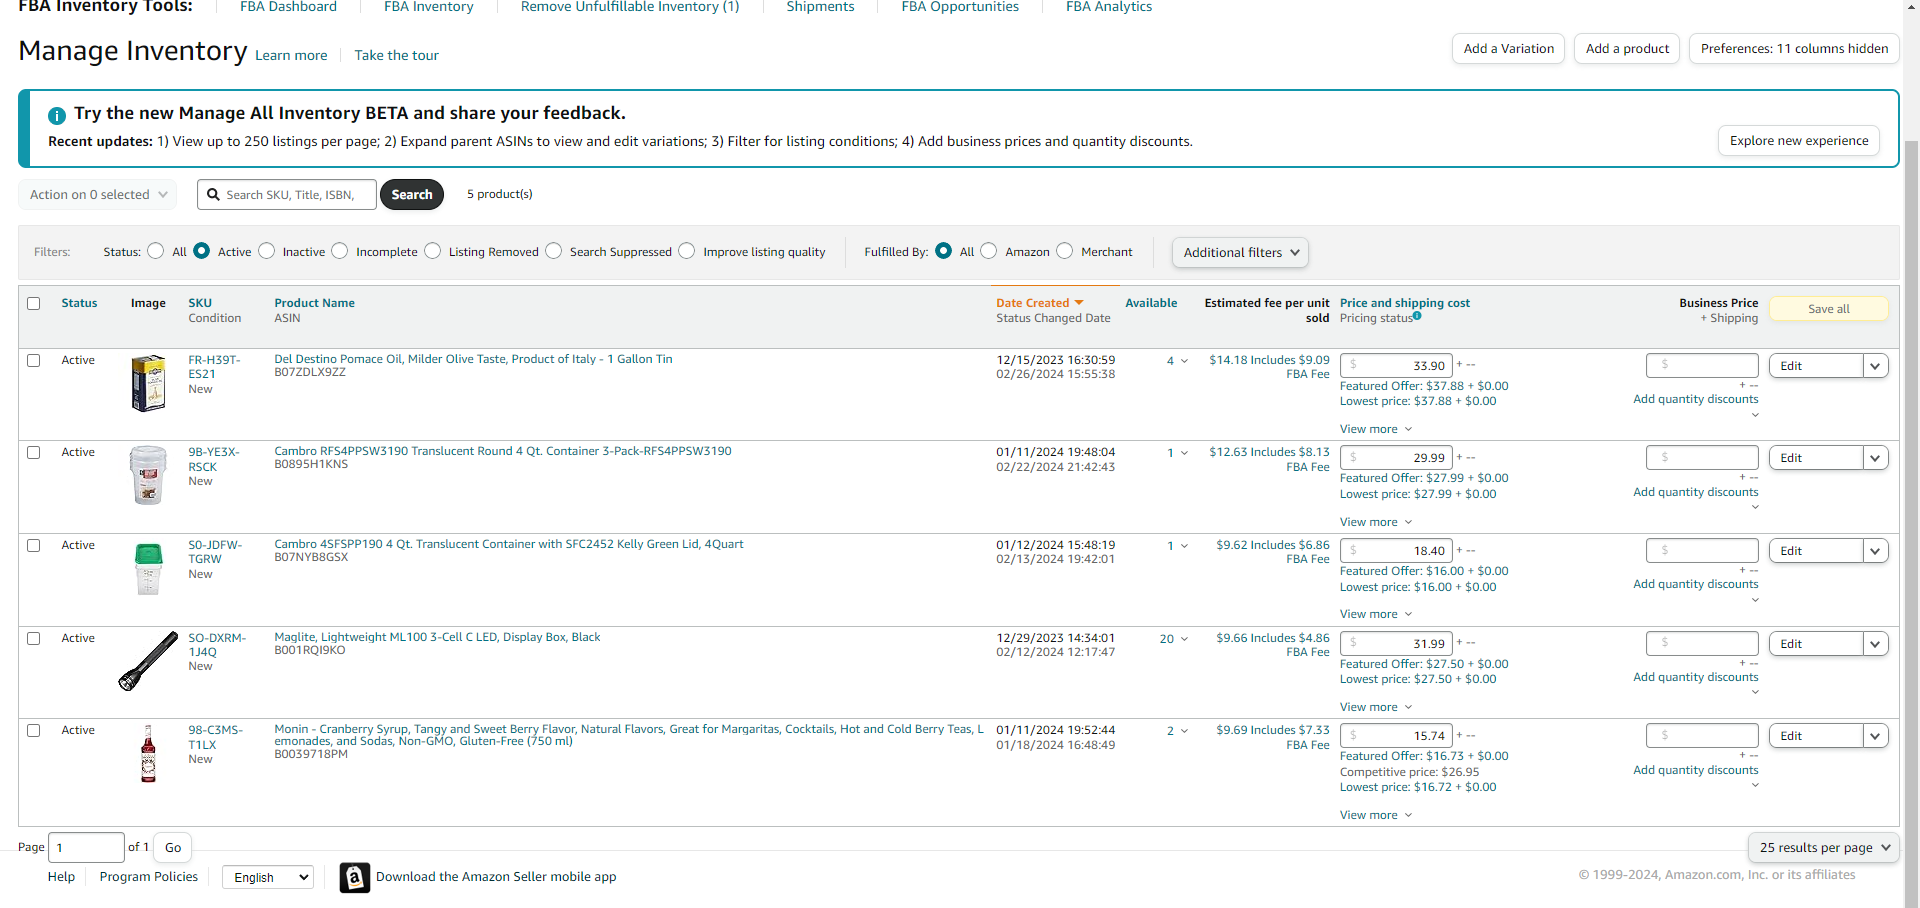Open the Take the tour link

pyautogui.click(x=396, y=56)
